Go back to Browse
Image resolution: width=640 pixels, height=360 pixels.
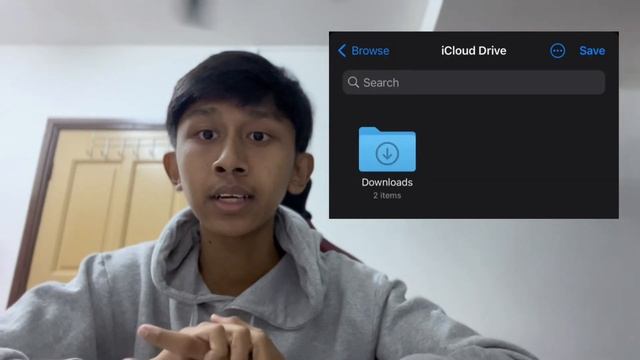tap(364, 51)
